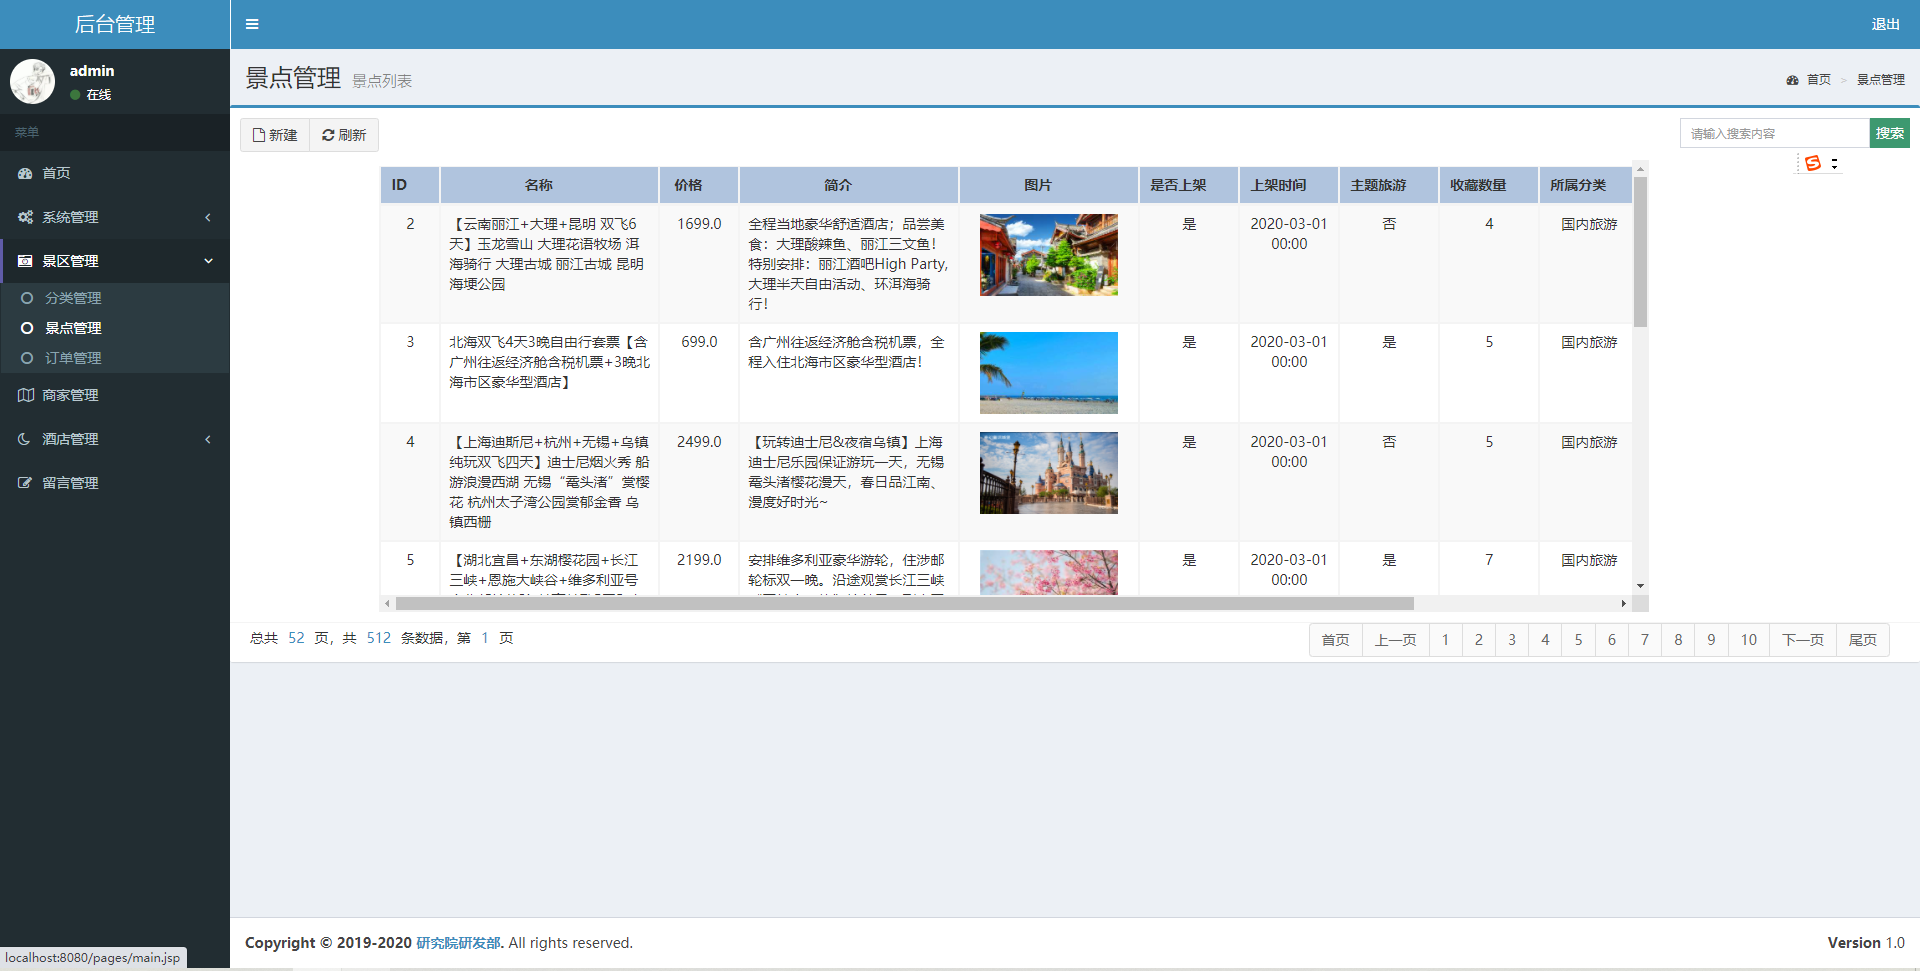Click the home dashboard icon in sidebar
1920x971 pixels.
click(x=25, y=173)
